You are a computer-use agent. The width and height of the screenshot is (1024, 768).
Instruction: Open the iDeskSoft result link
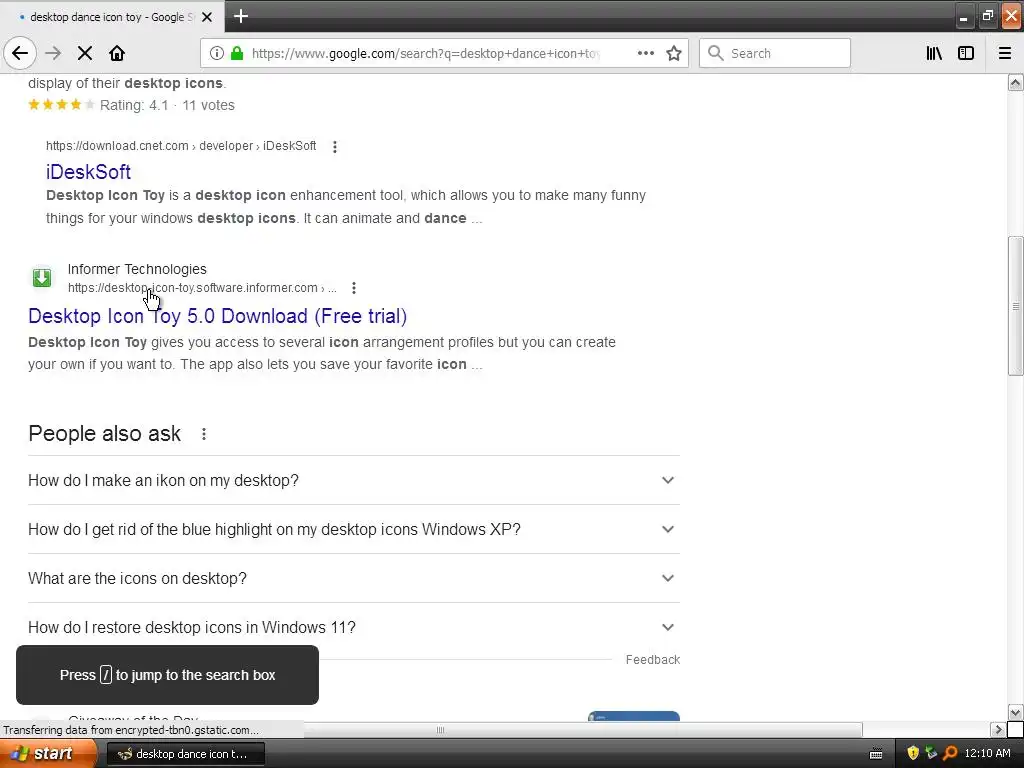tap(88, 172)
